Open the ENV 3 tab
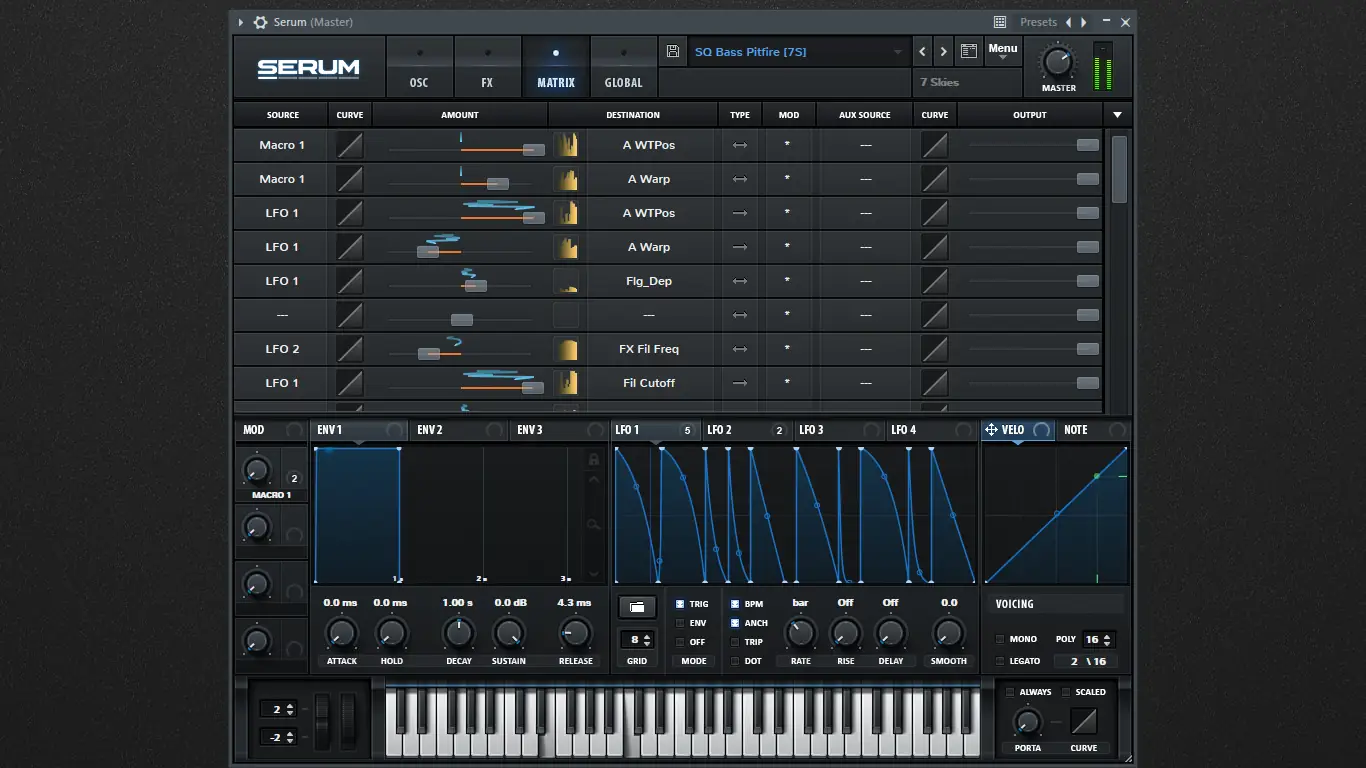The width and height of the screenshot is (1366, 768). tap(559, 430)
